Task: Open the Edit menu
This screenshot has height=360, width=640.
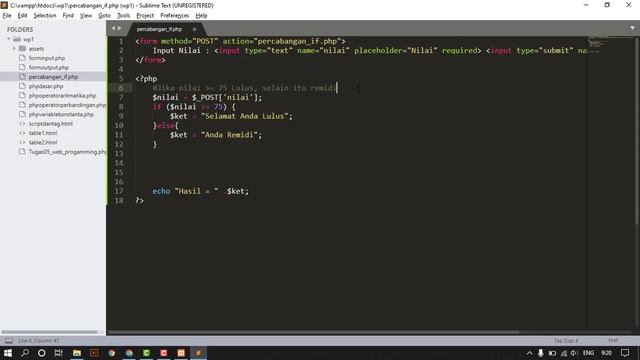Action: click(22, 16)
